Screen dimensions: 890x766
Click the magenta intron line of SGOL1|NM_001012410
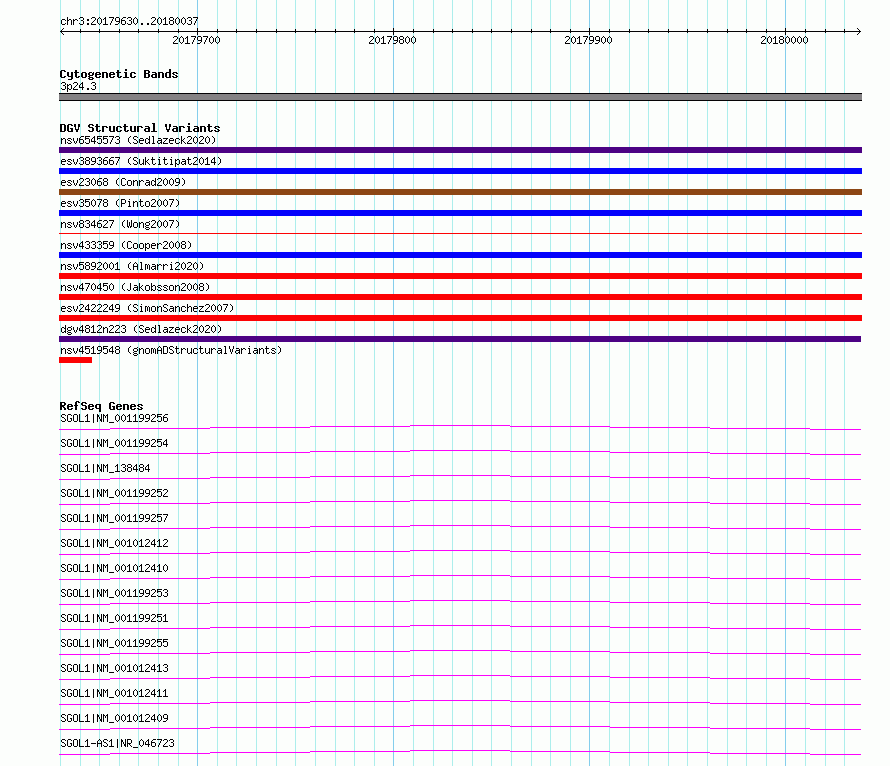click(x=460, y=577)
